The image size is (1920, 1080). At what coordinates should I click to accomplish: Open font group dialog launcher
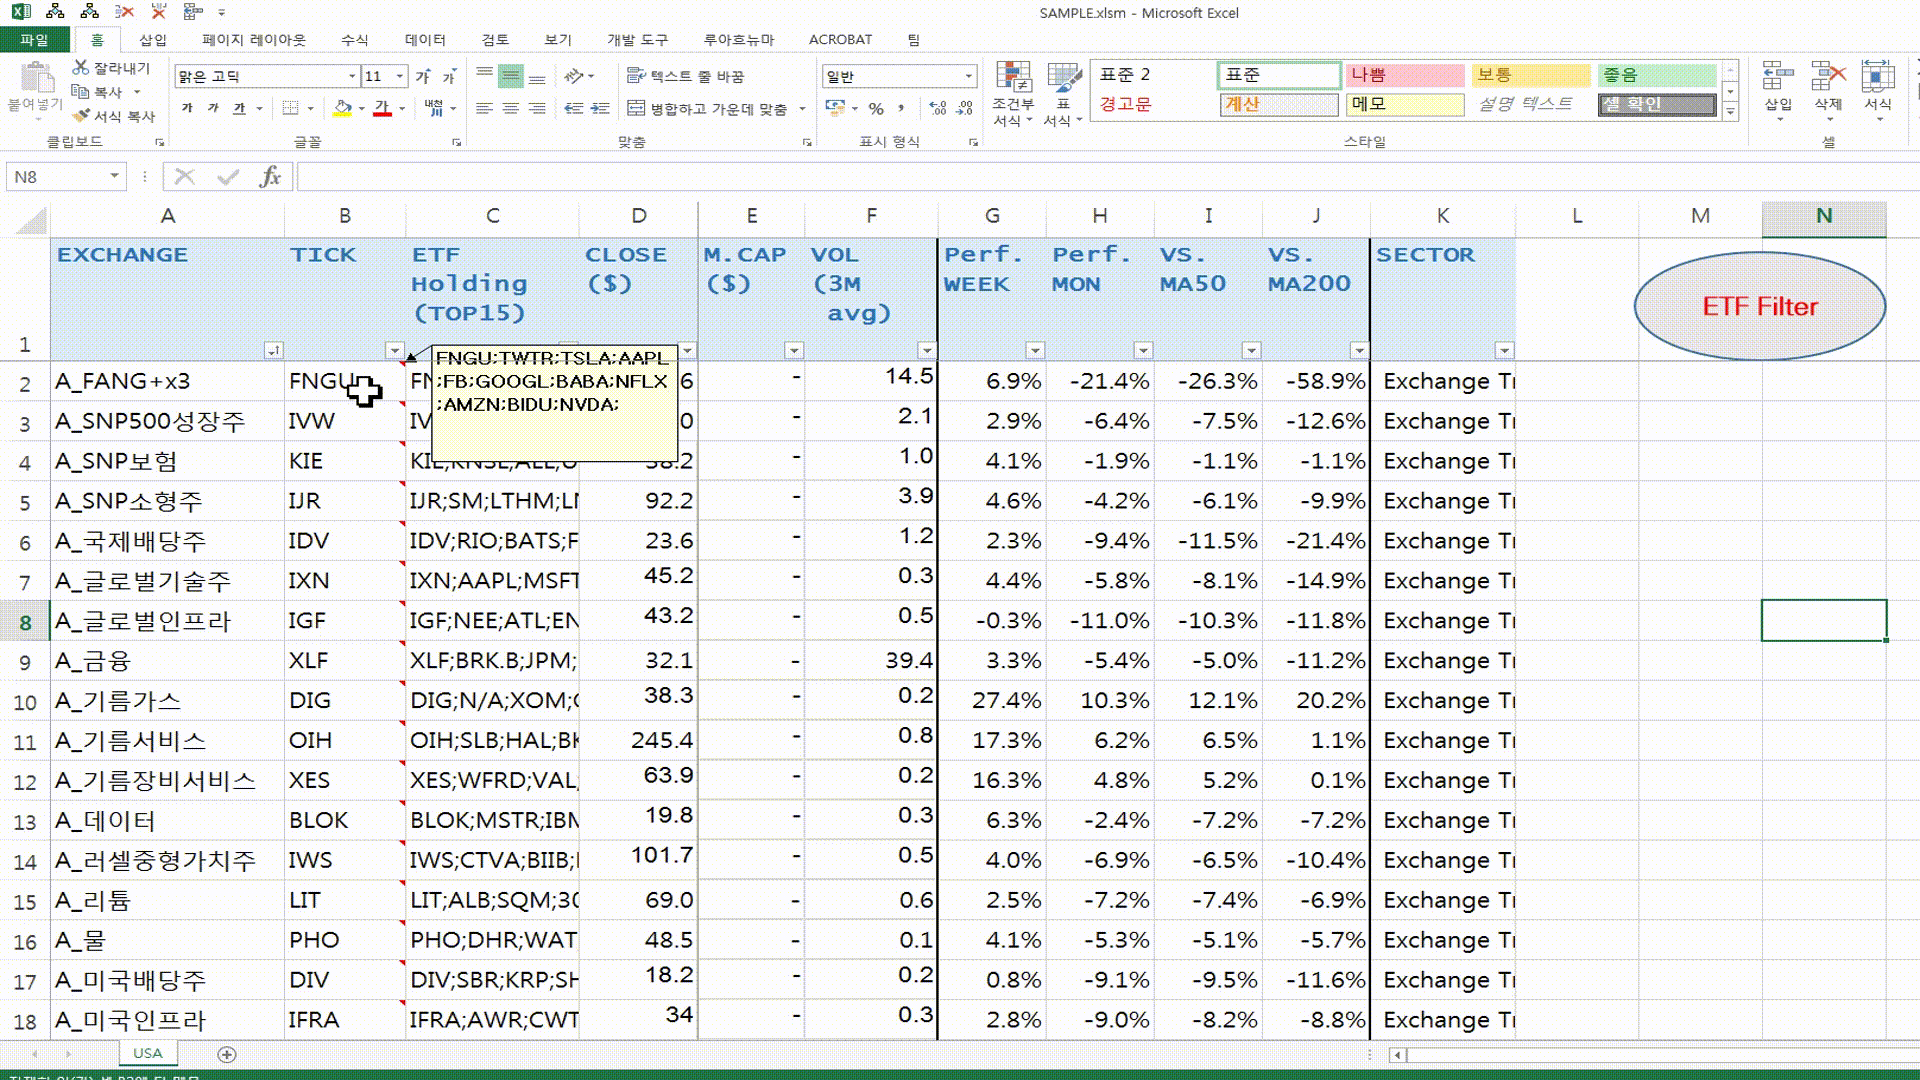click(x=457, y=143)
